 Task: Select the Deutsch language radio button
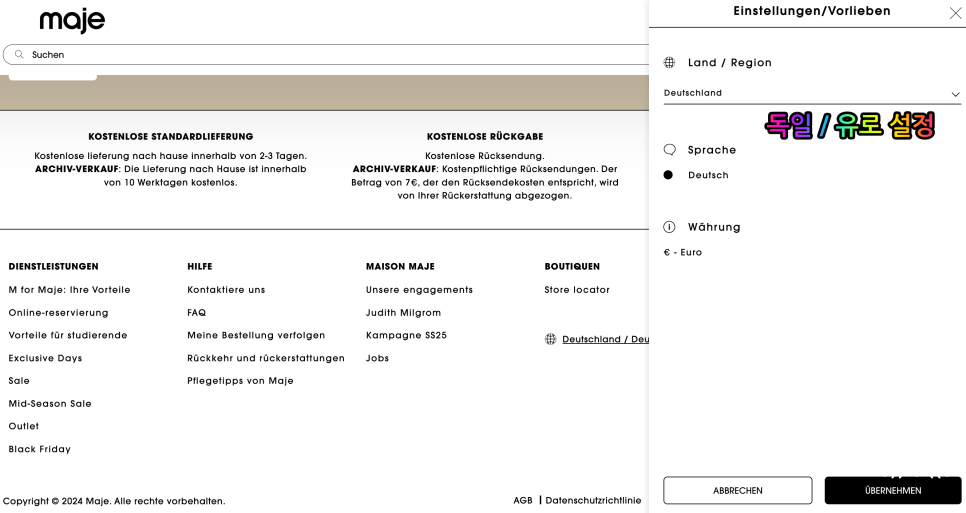pos(668,175)
